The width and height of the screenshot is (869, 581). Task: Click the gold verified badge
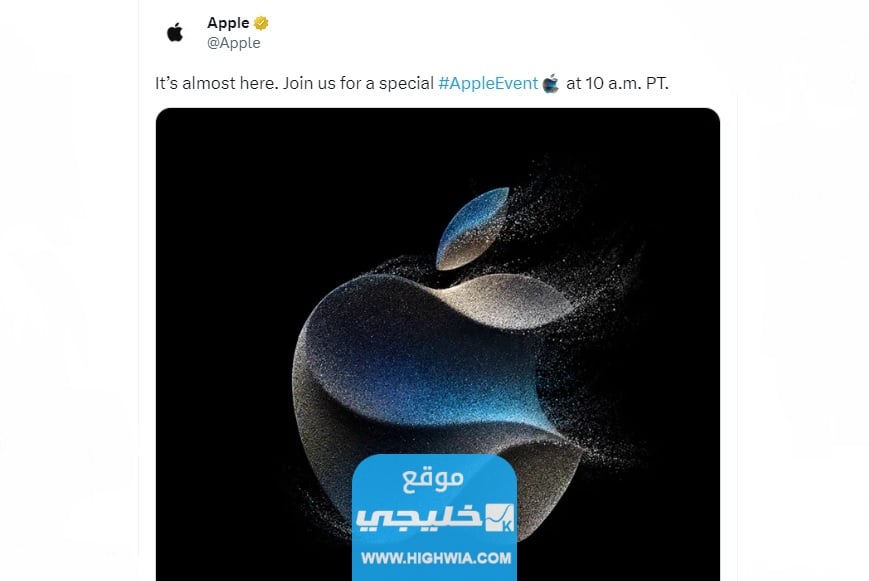[x=261, y=23]
